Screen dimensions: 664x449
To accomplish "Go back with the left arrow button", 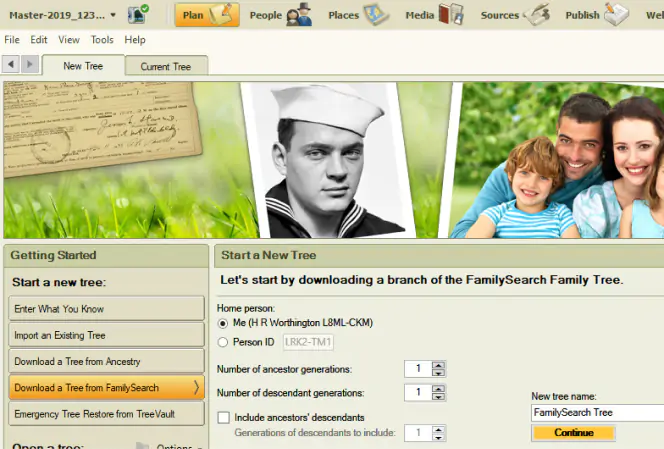I will click(11, 64).
